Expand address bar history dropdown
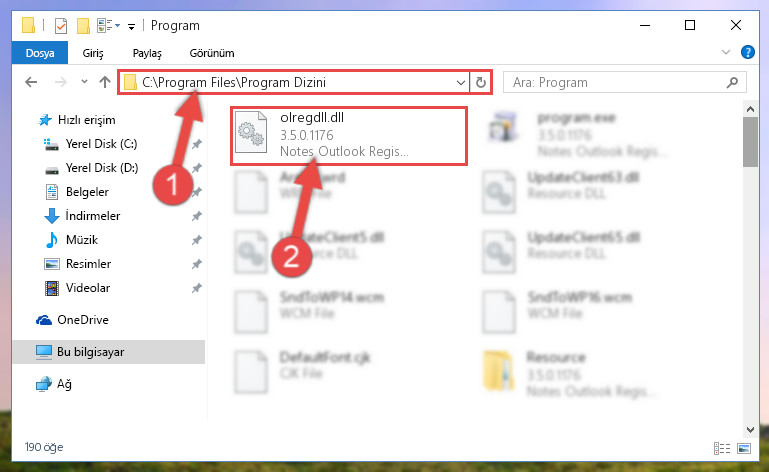This screenshot has height=472, width=769. click(x=461, y=82)
